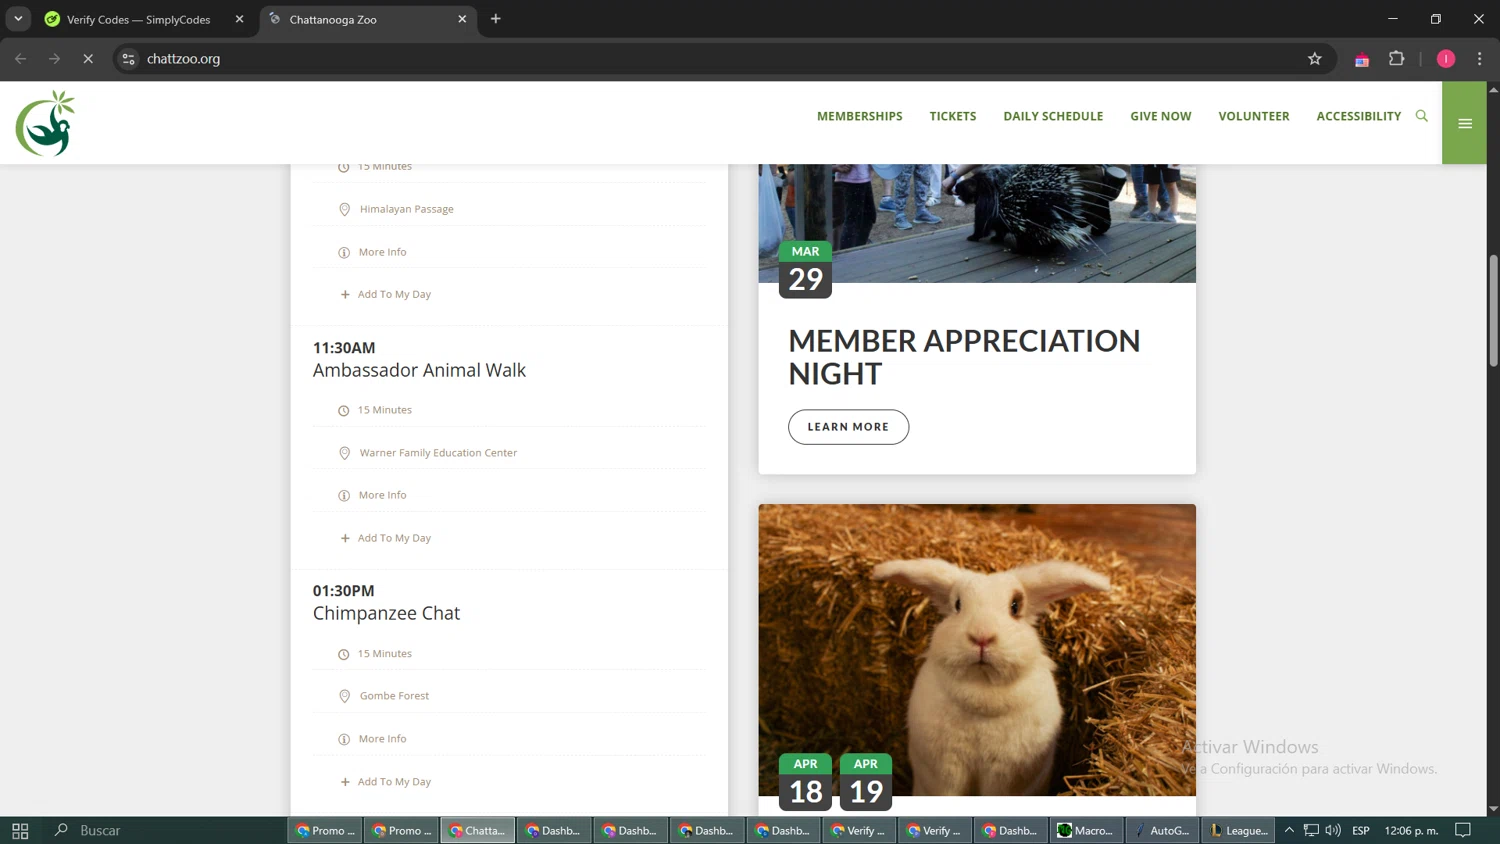The image size is (1500, 844).
Task: Open the Chrome profile avatar
Action: [x=1445, y=59]
